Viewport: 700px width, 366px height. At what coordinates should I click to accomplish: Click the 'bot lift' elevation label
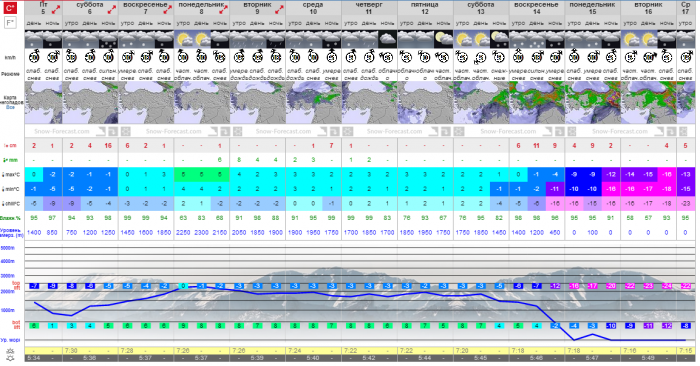click(x=16, y=324)
